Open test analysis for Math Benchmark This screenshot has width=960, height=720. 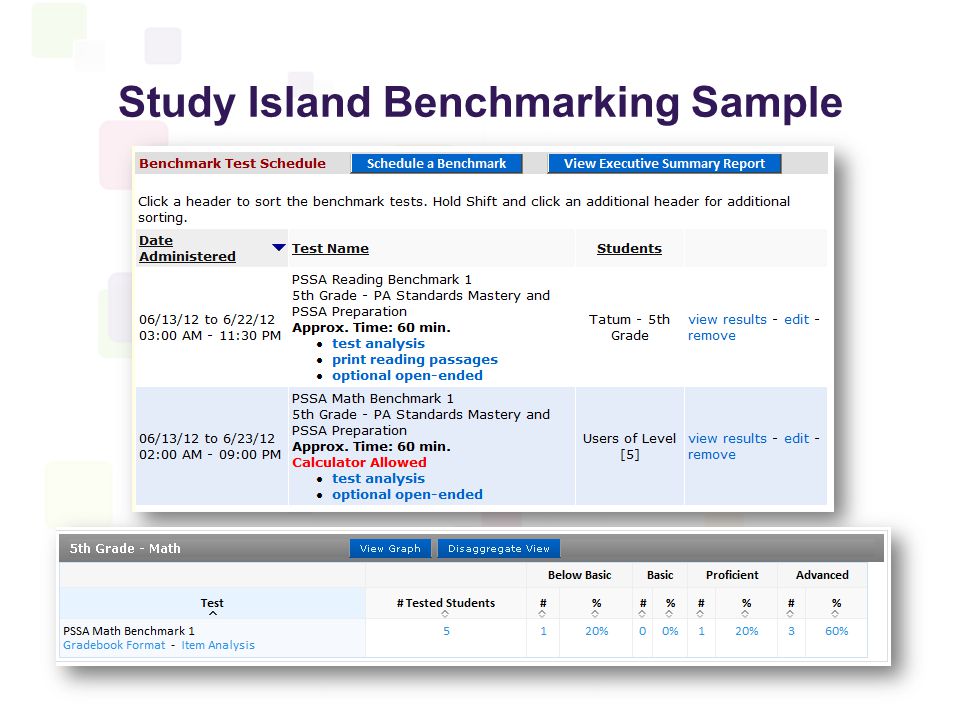pos(378,478)
